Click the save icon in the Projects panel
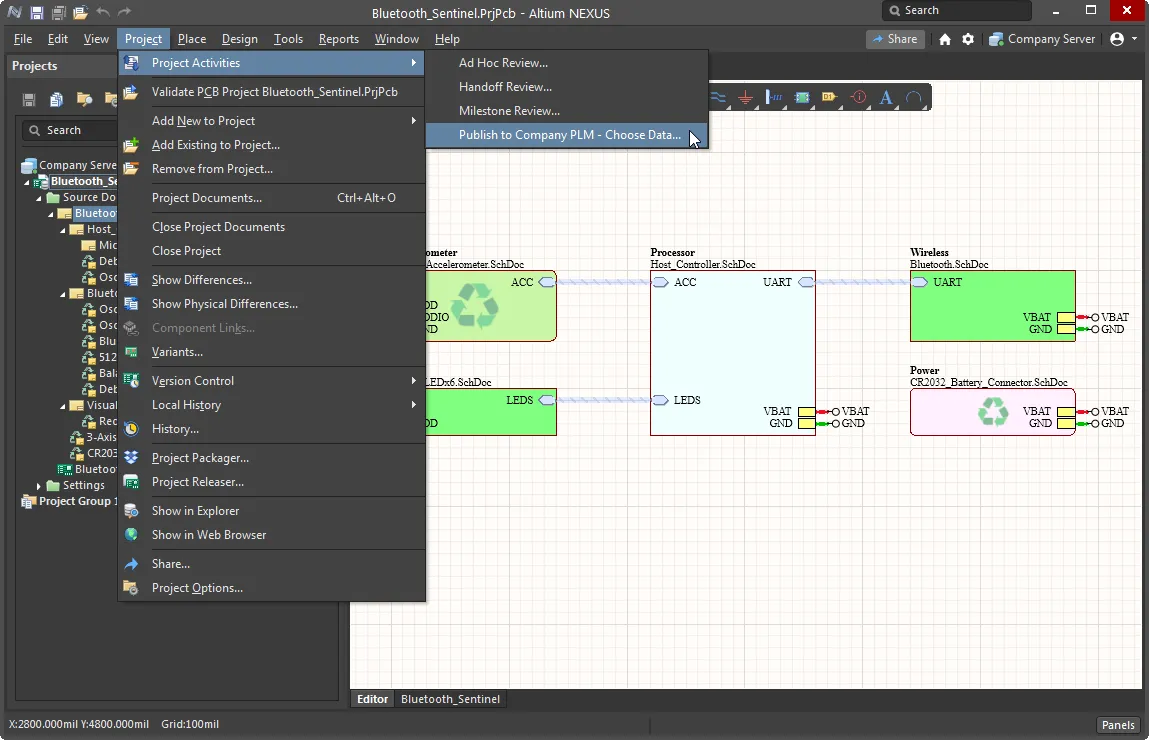 (x=29, y=99)
